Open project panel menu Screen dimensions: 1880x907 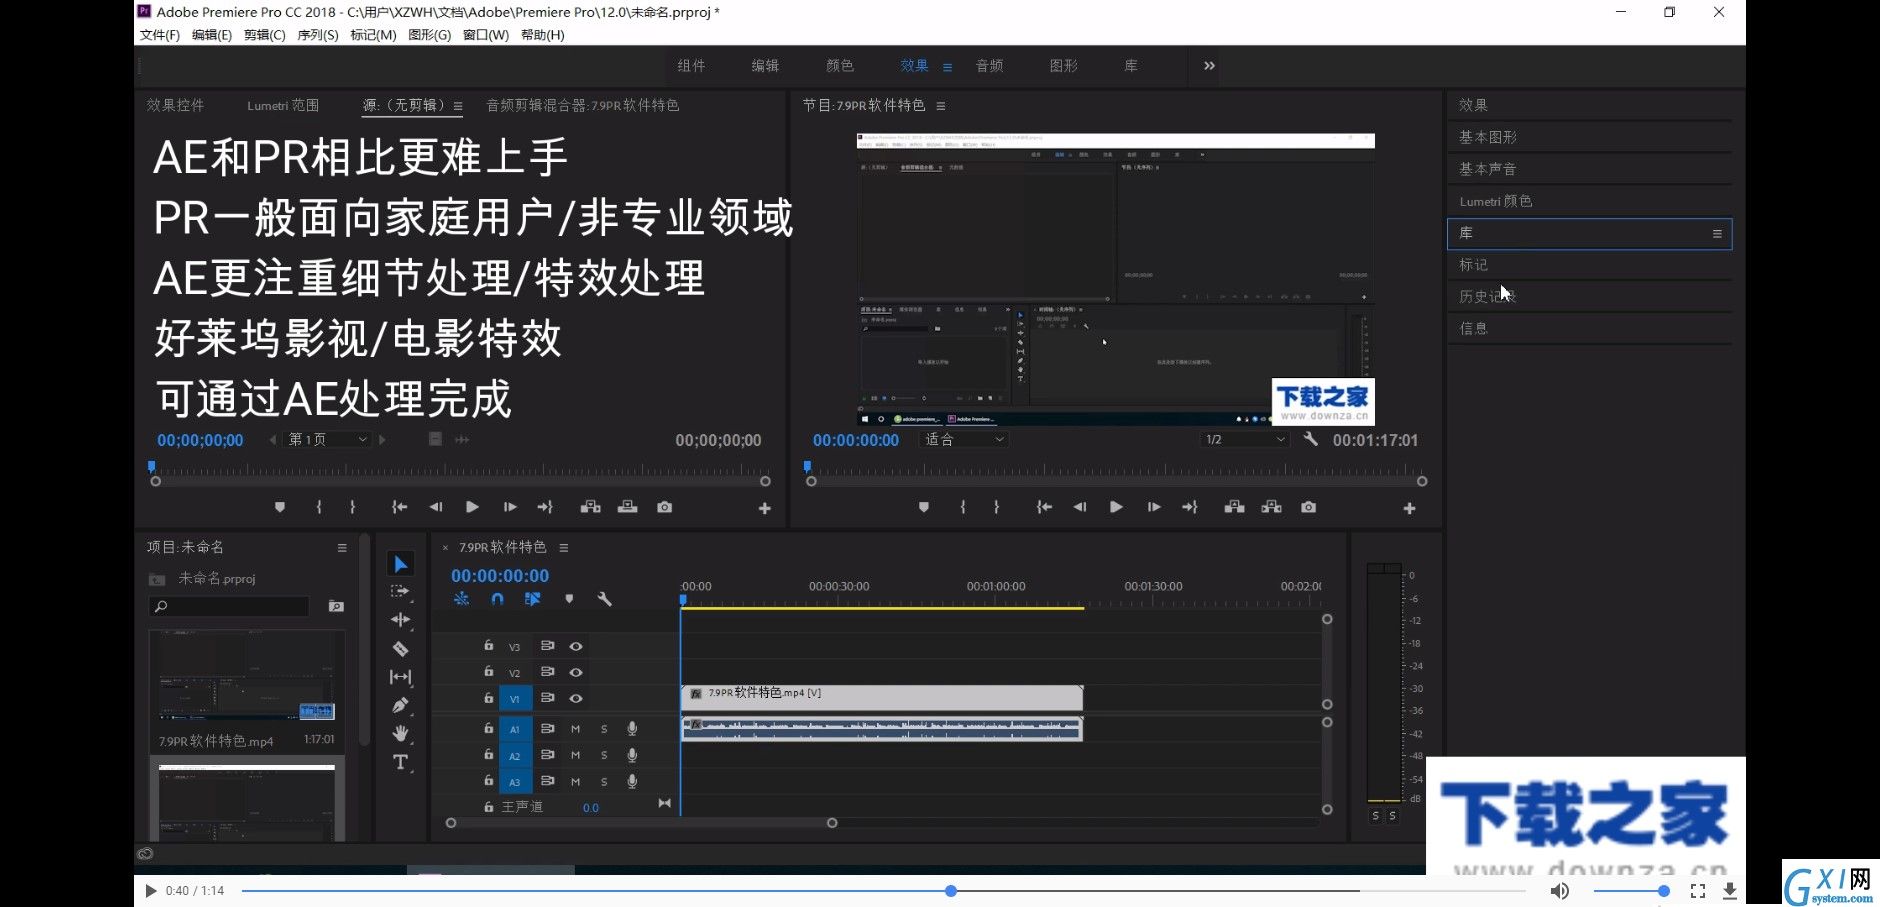[342, 548]
